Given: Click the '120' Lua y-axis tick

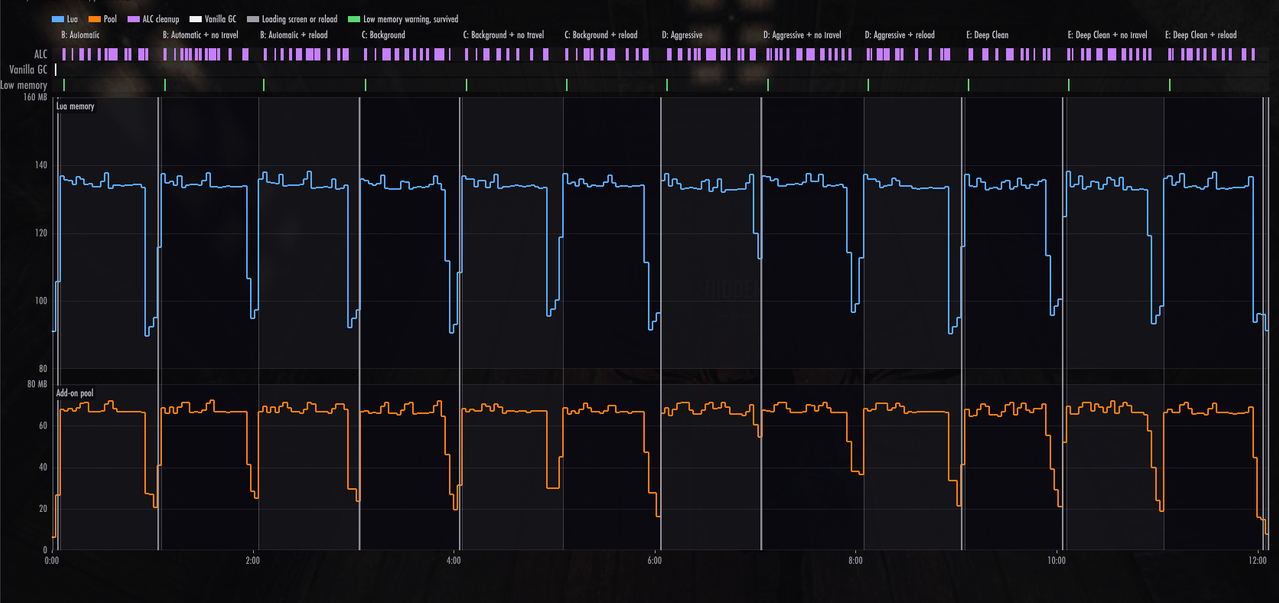Looking at the screenshot, I should point(41,234).
